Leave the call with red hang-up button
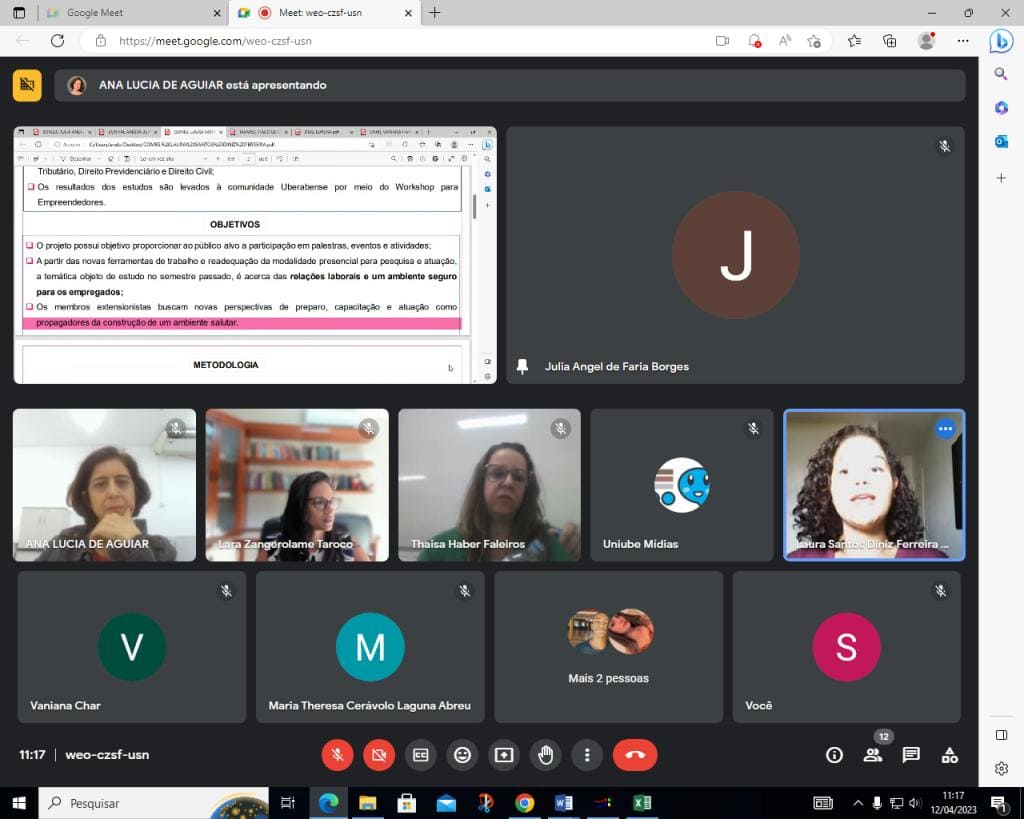This screenshot has height=819, width=1024. (x=635, y=755)
